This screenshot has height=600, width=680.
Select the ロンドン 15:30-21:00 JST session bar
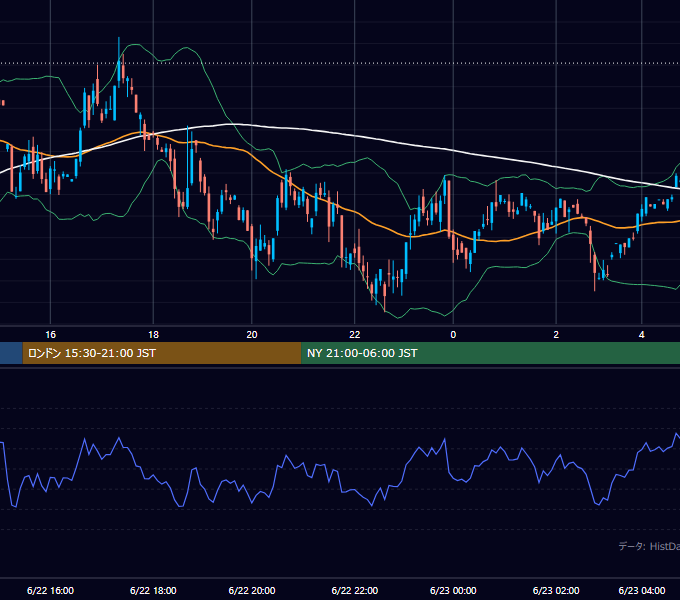pos(162,353)
